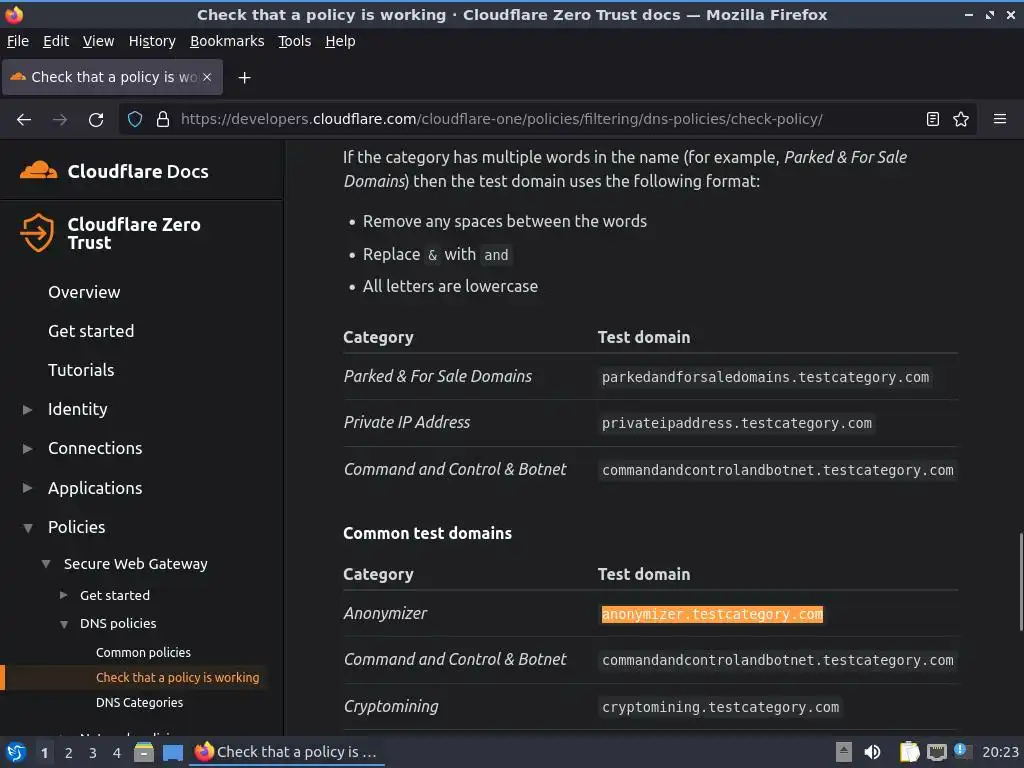Open the DNS Categories sidebar link

(139, 703)
